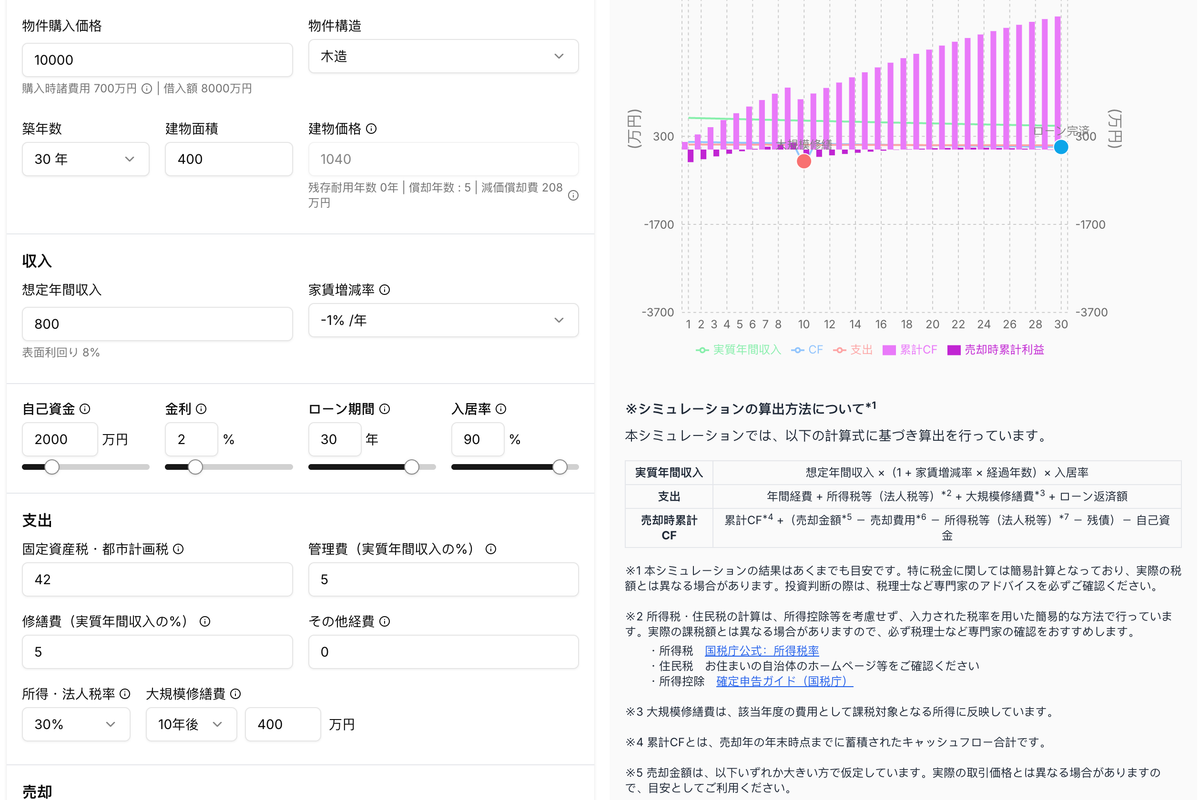The height and width of the screenshot is (800, 1200).
Task: Click 入居率 number field with 90
Action: coord(478,439)
